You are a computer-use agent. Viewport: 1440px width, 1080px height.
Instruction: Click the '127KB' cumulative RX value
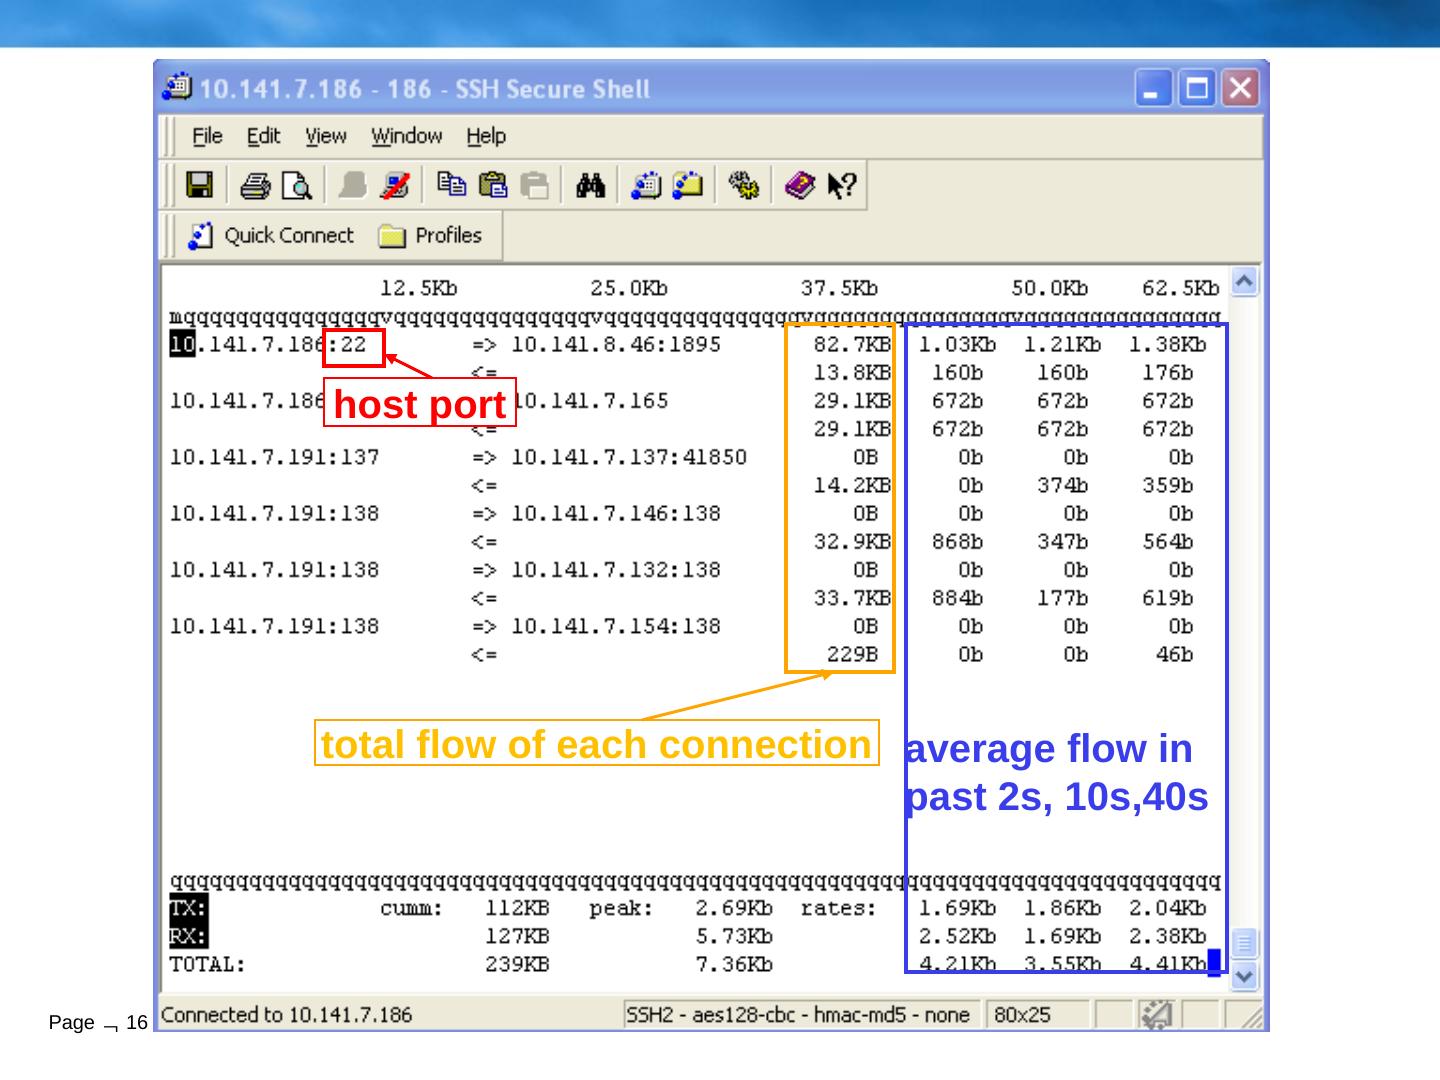point(517,937)
